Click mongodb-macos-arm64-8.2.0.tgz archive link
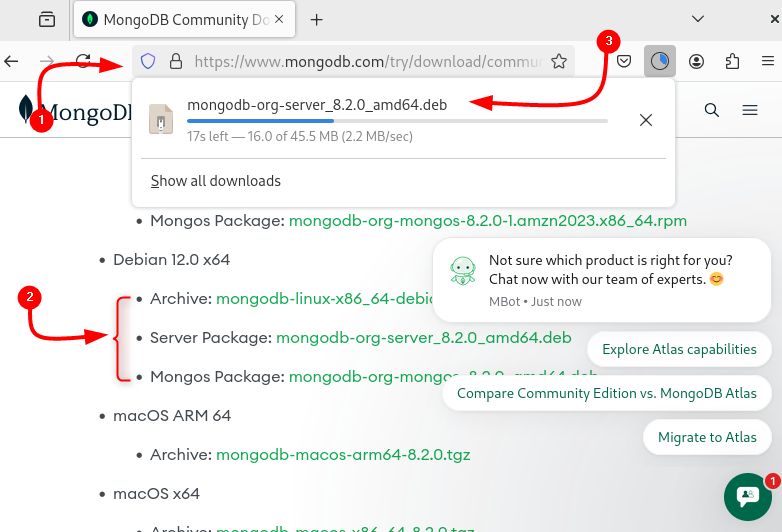Image resolution: width=782 pixels, height=532 pixels. pos(343,454)
